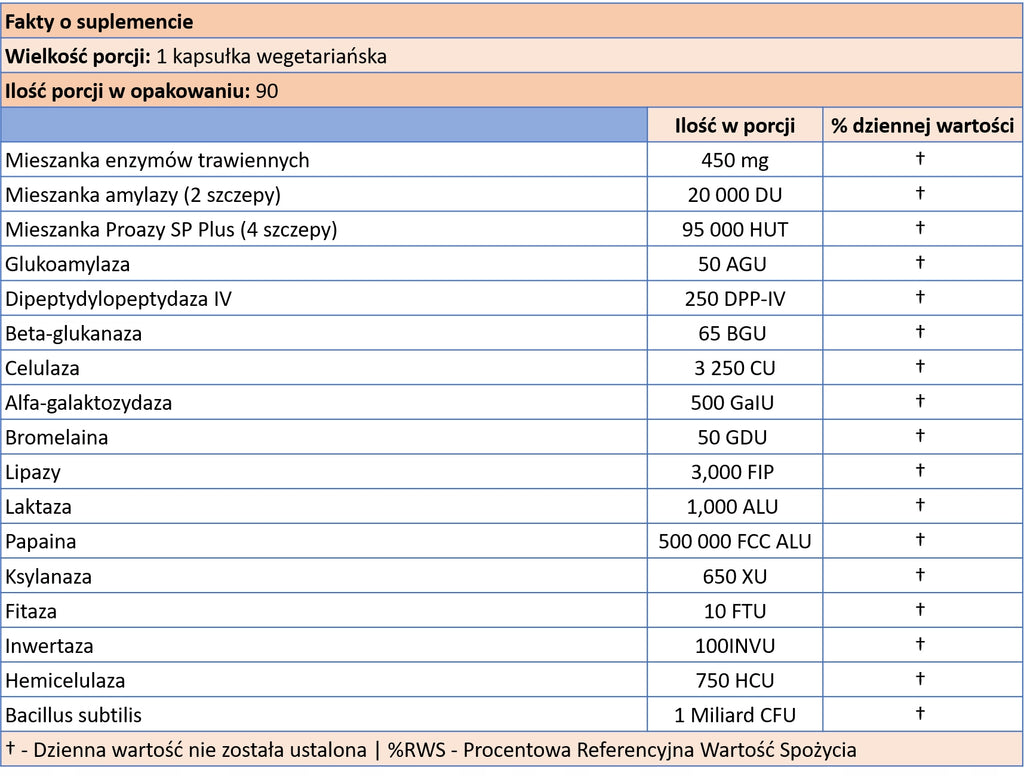Viewport: 1024px width, 776px height.
Task: Click dagger symbol next to Celulaza
Action: pyautogui.click(x=920, y=366)
